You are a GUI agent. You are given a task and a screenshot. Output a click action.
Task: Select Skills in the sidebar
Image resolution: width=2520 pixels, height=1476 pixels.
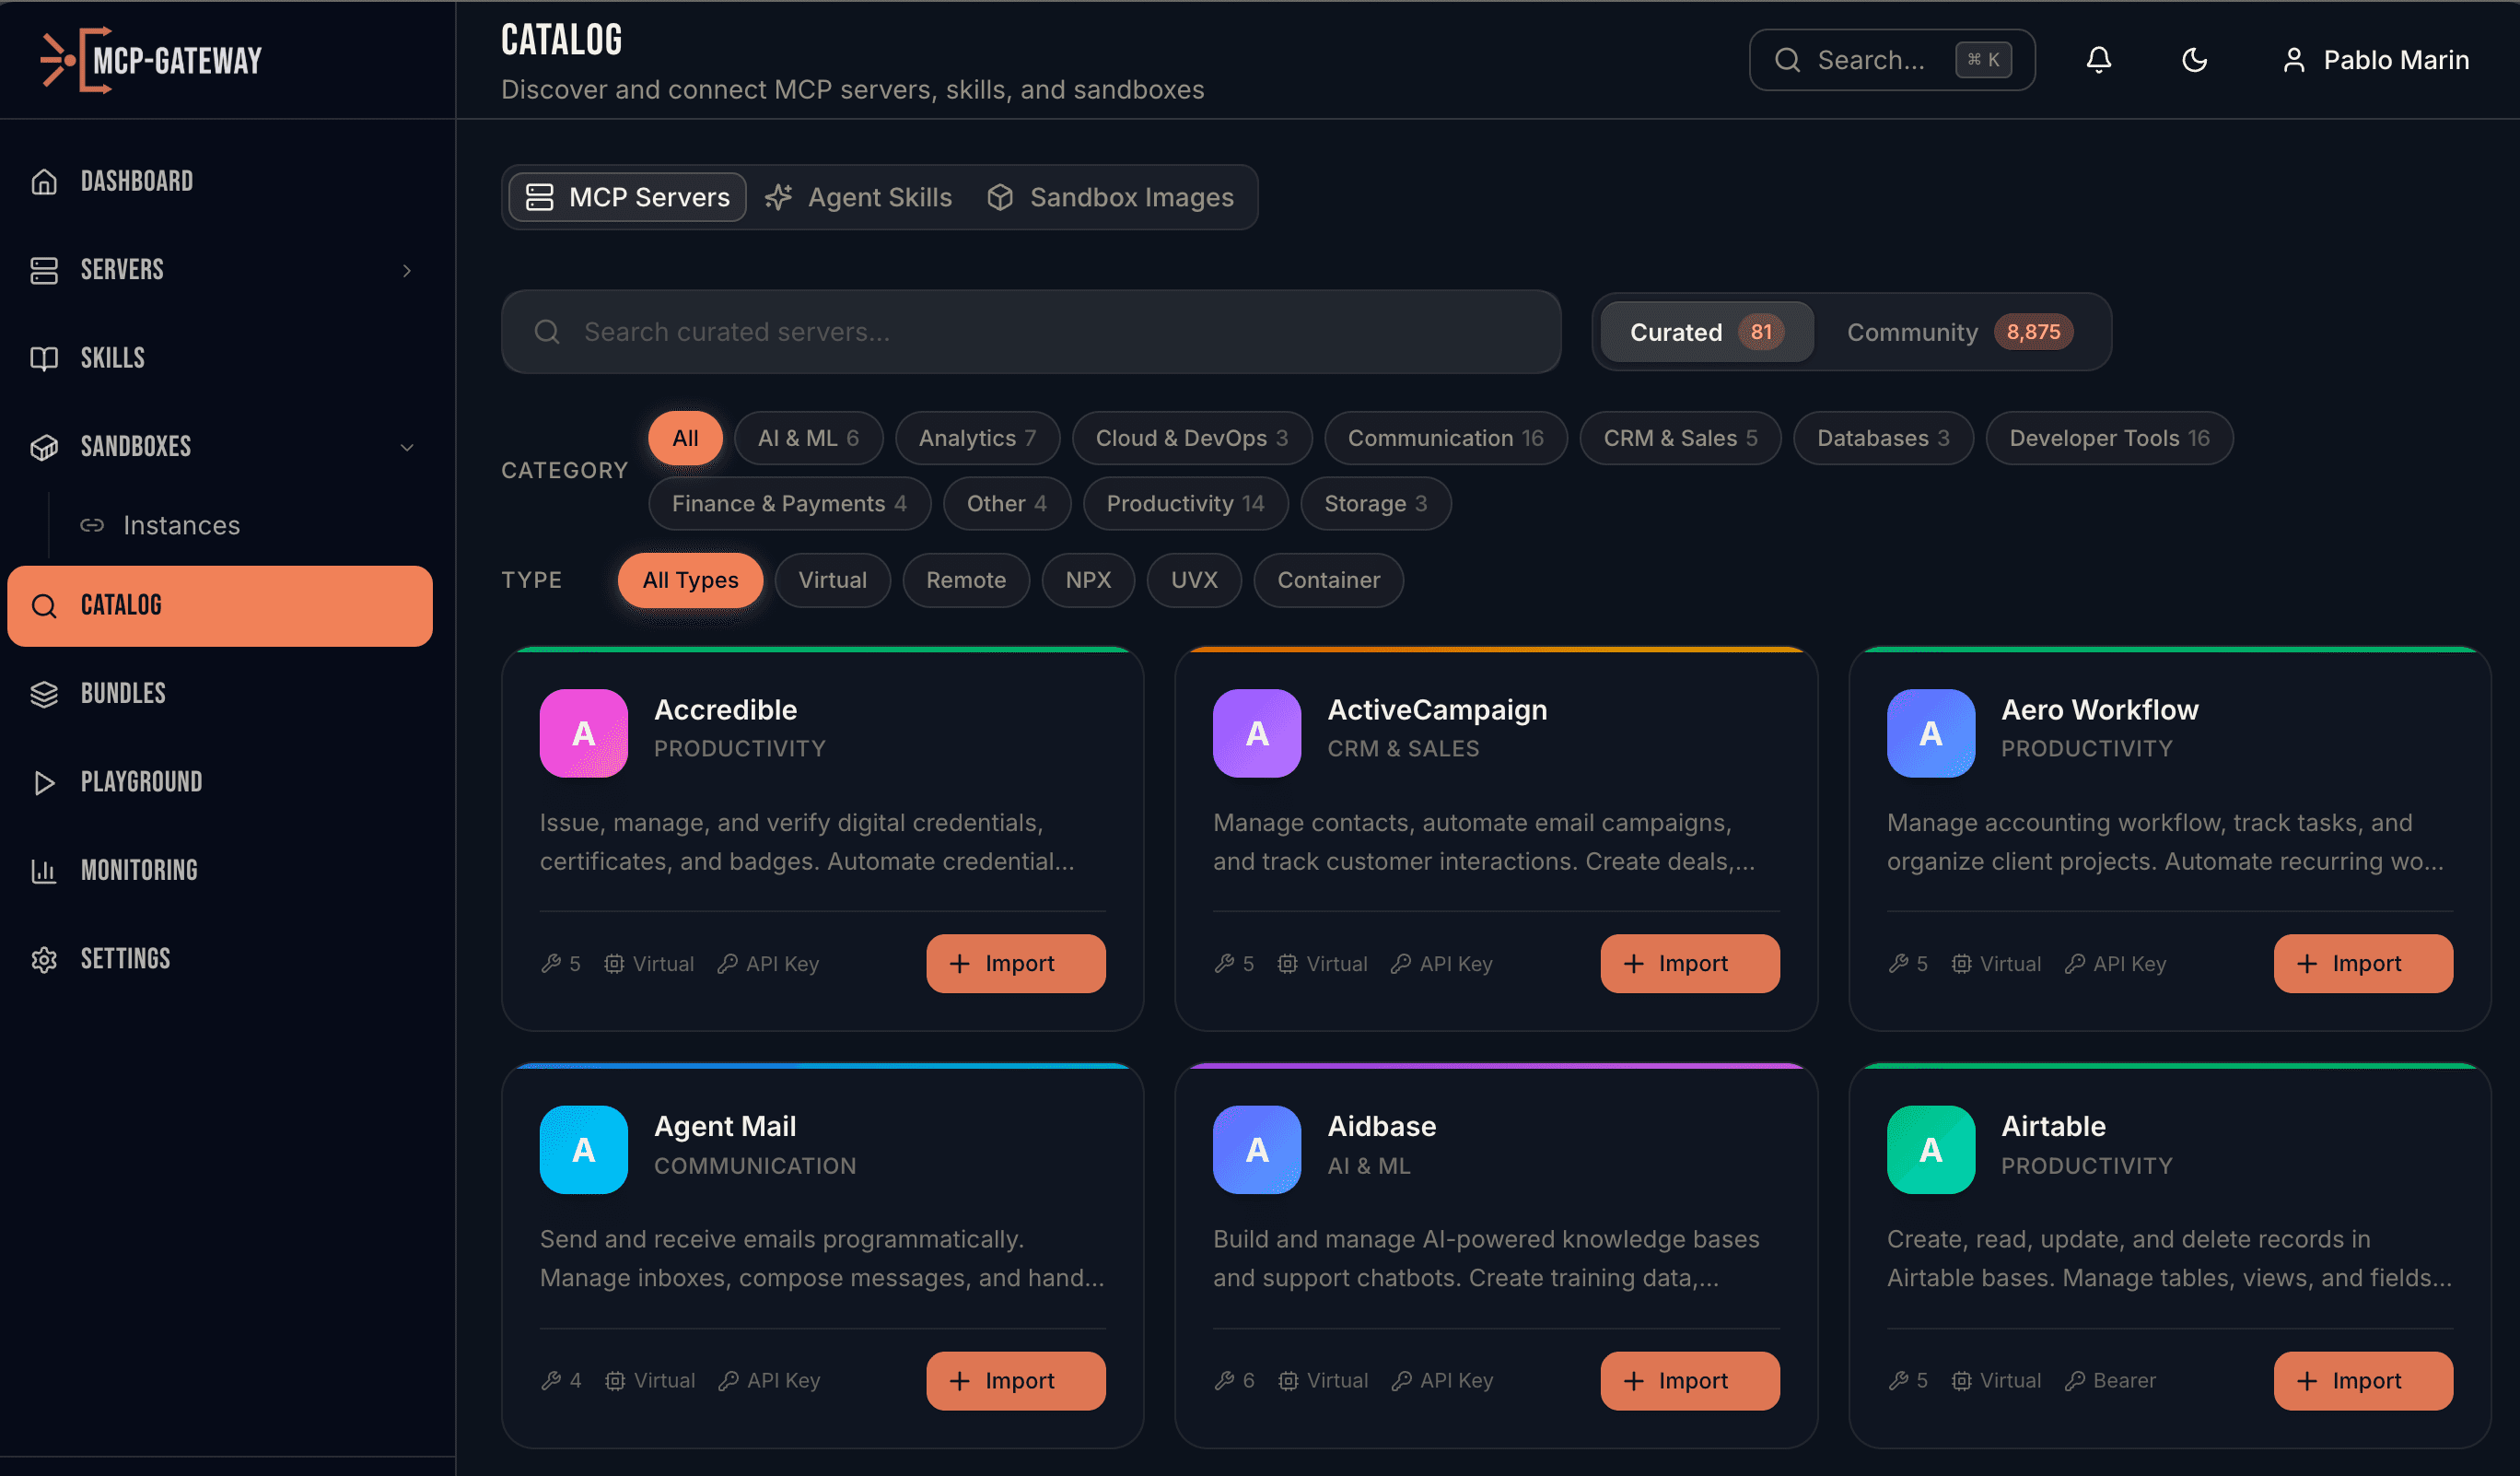tap(111, 357)
